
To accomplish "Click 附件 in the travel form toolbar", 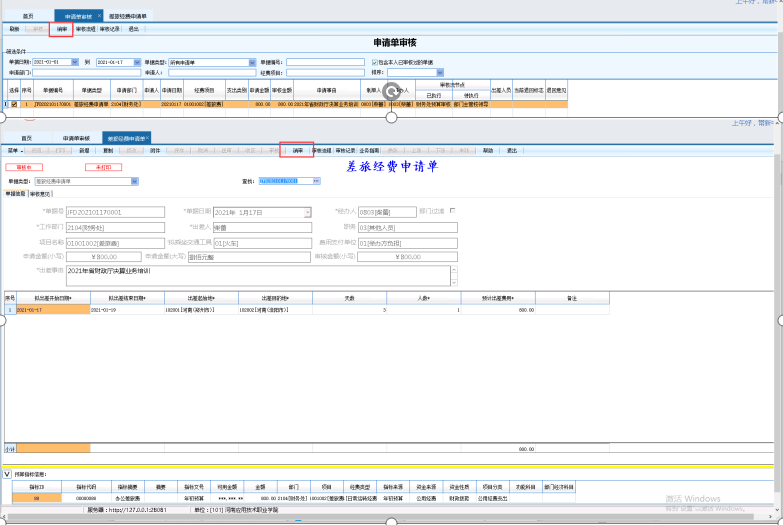I will 155,150.
